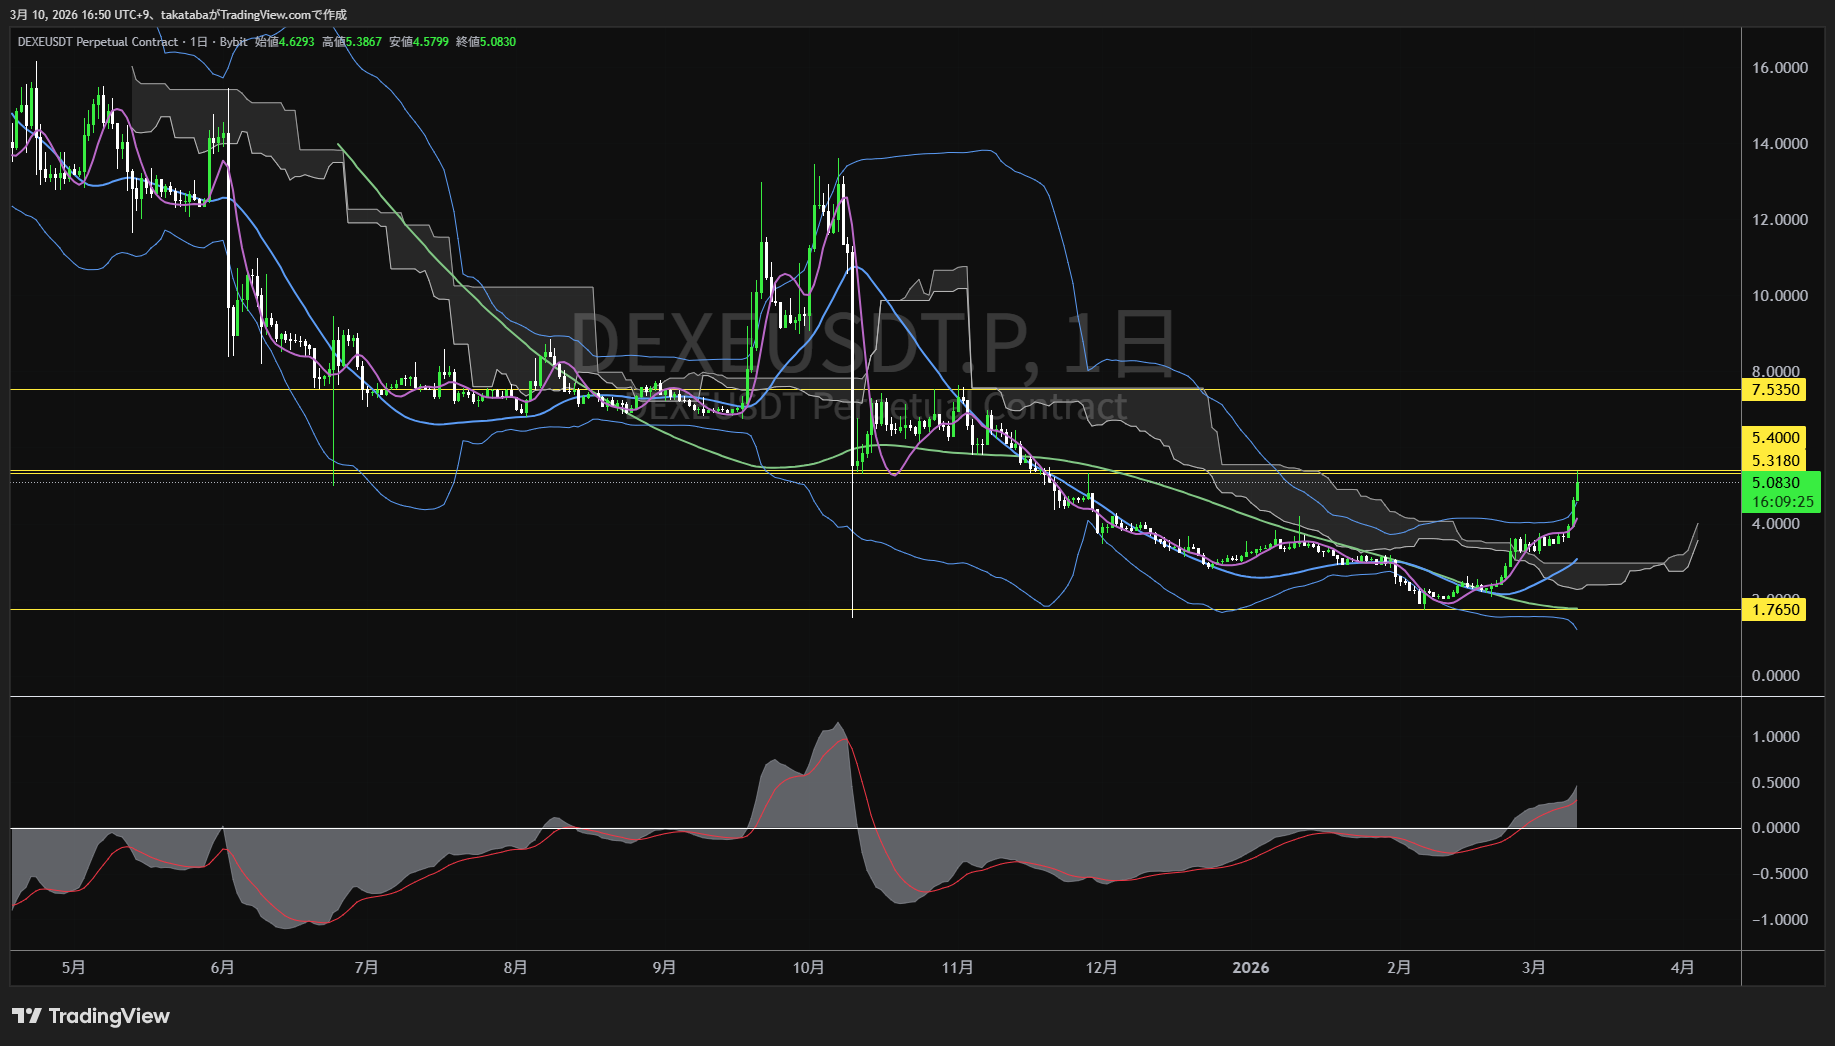Click the 10月 label on time axis
This screenshot has height=1046, width=1835.
pos(808,967)
